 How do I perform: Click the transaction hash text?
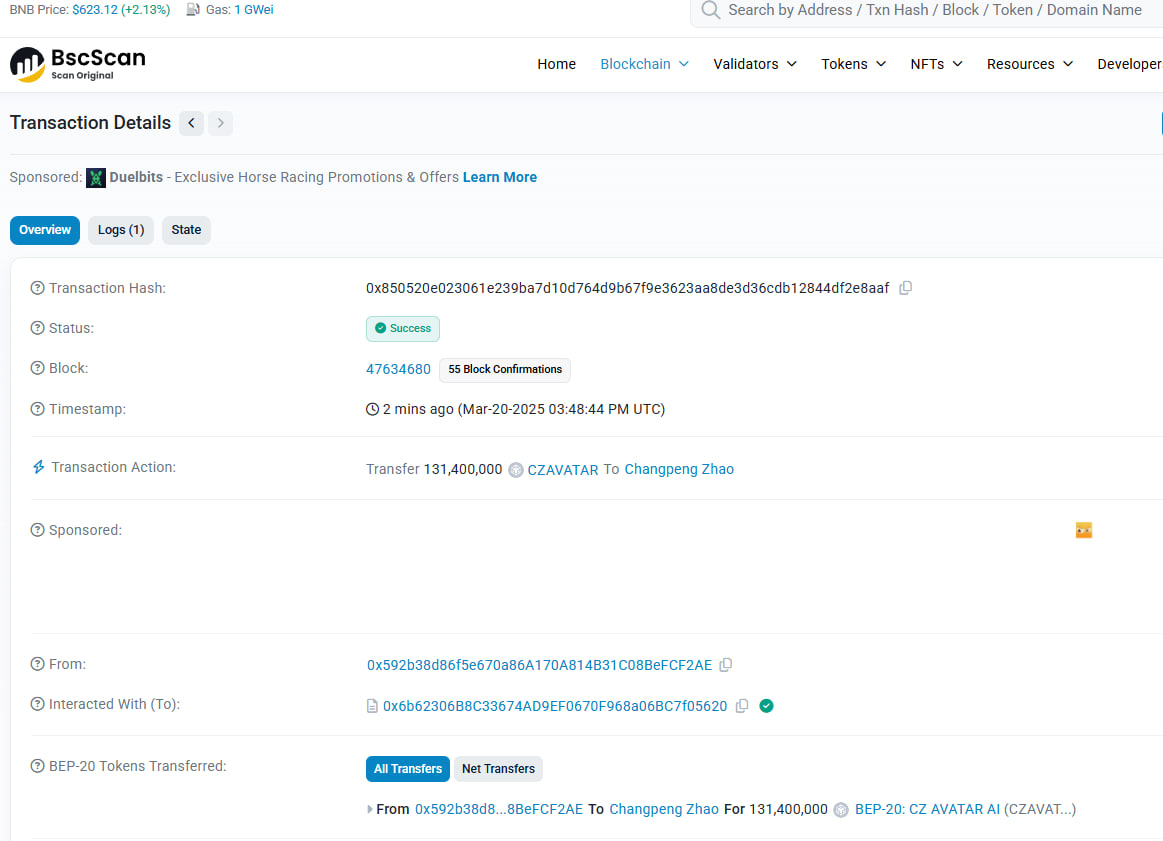click(x=627, y=288)
